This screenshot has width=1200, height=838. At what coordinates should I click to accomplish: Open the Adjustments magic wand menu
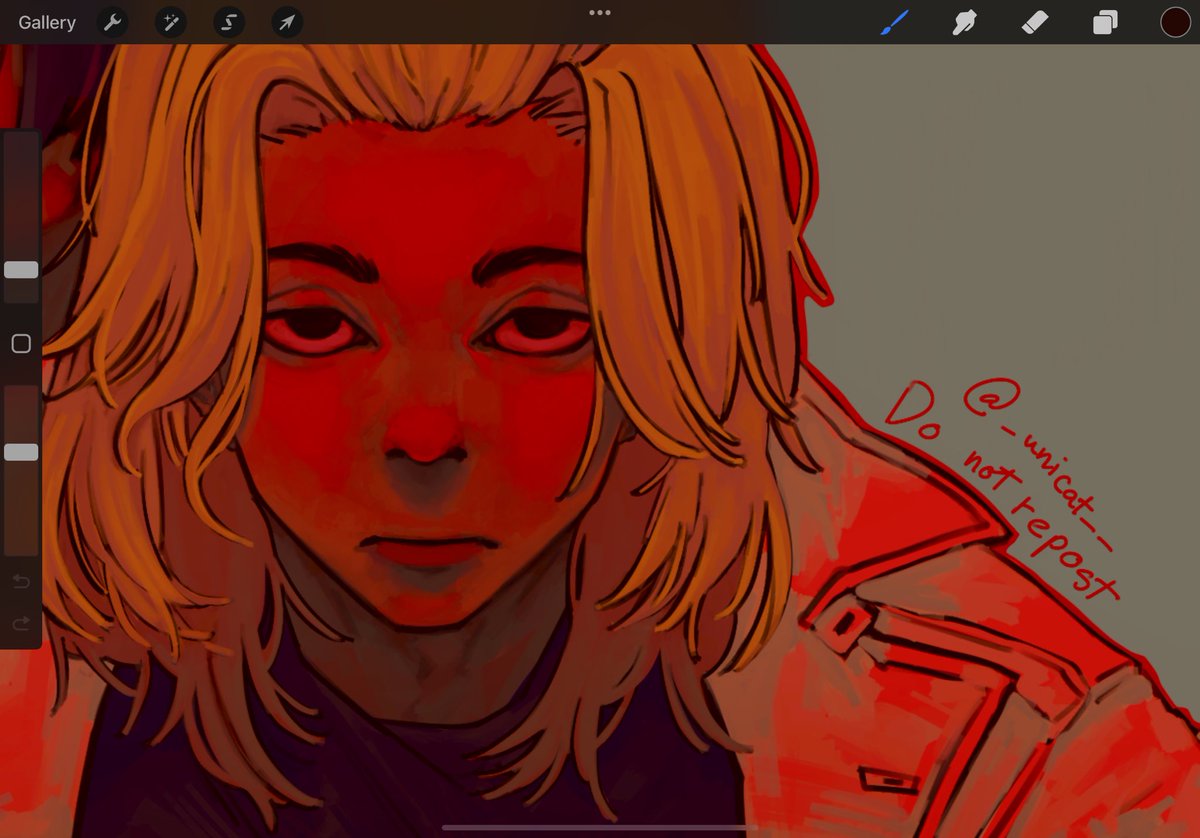(171, 22)
